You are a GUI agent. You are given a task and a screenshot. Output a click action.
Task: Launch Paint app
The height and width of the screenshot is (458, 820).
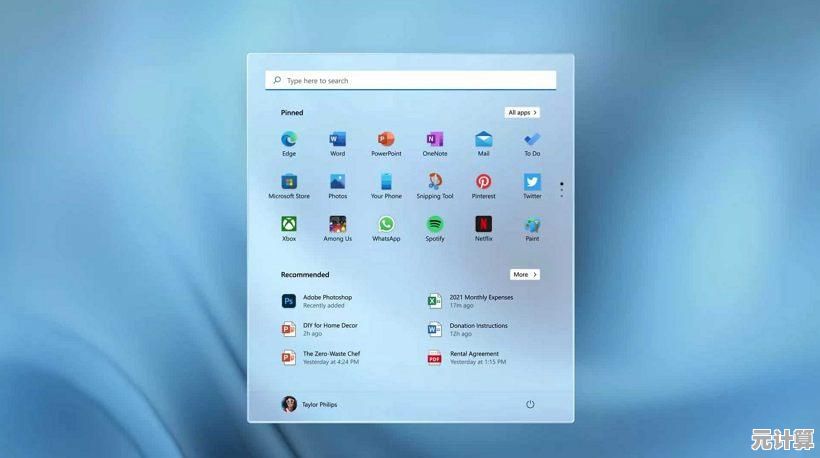coord(532,228)
